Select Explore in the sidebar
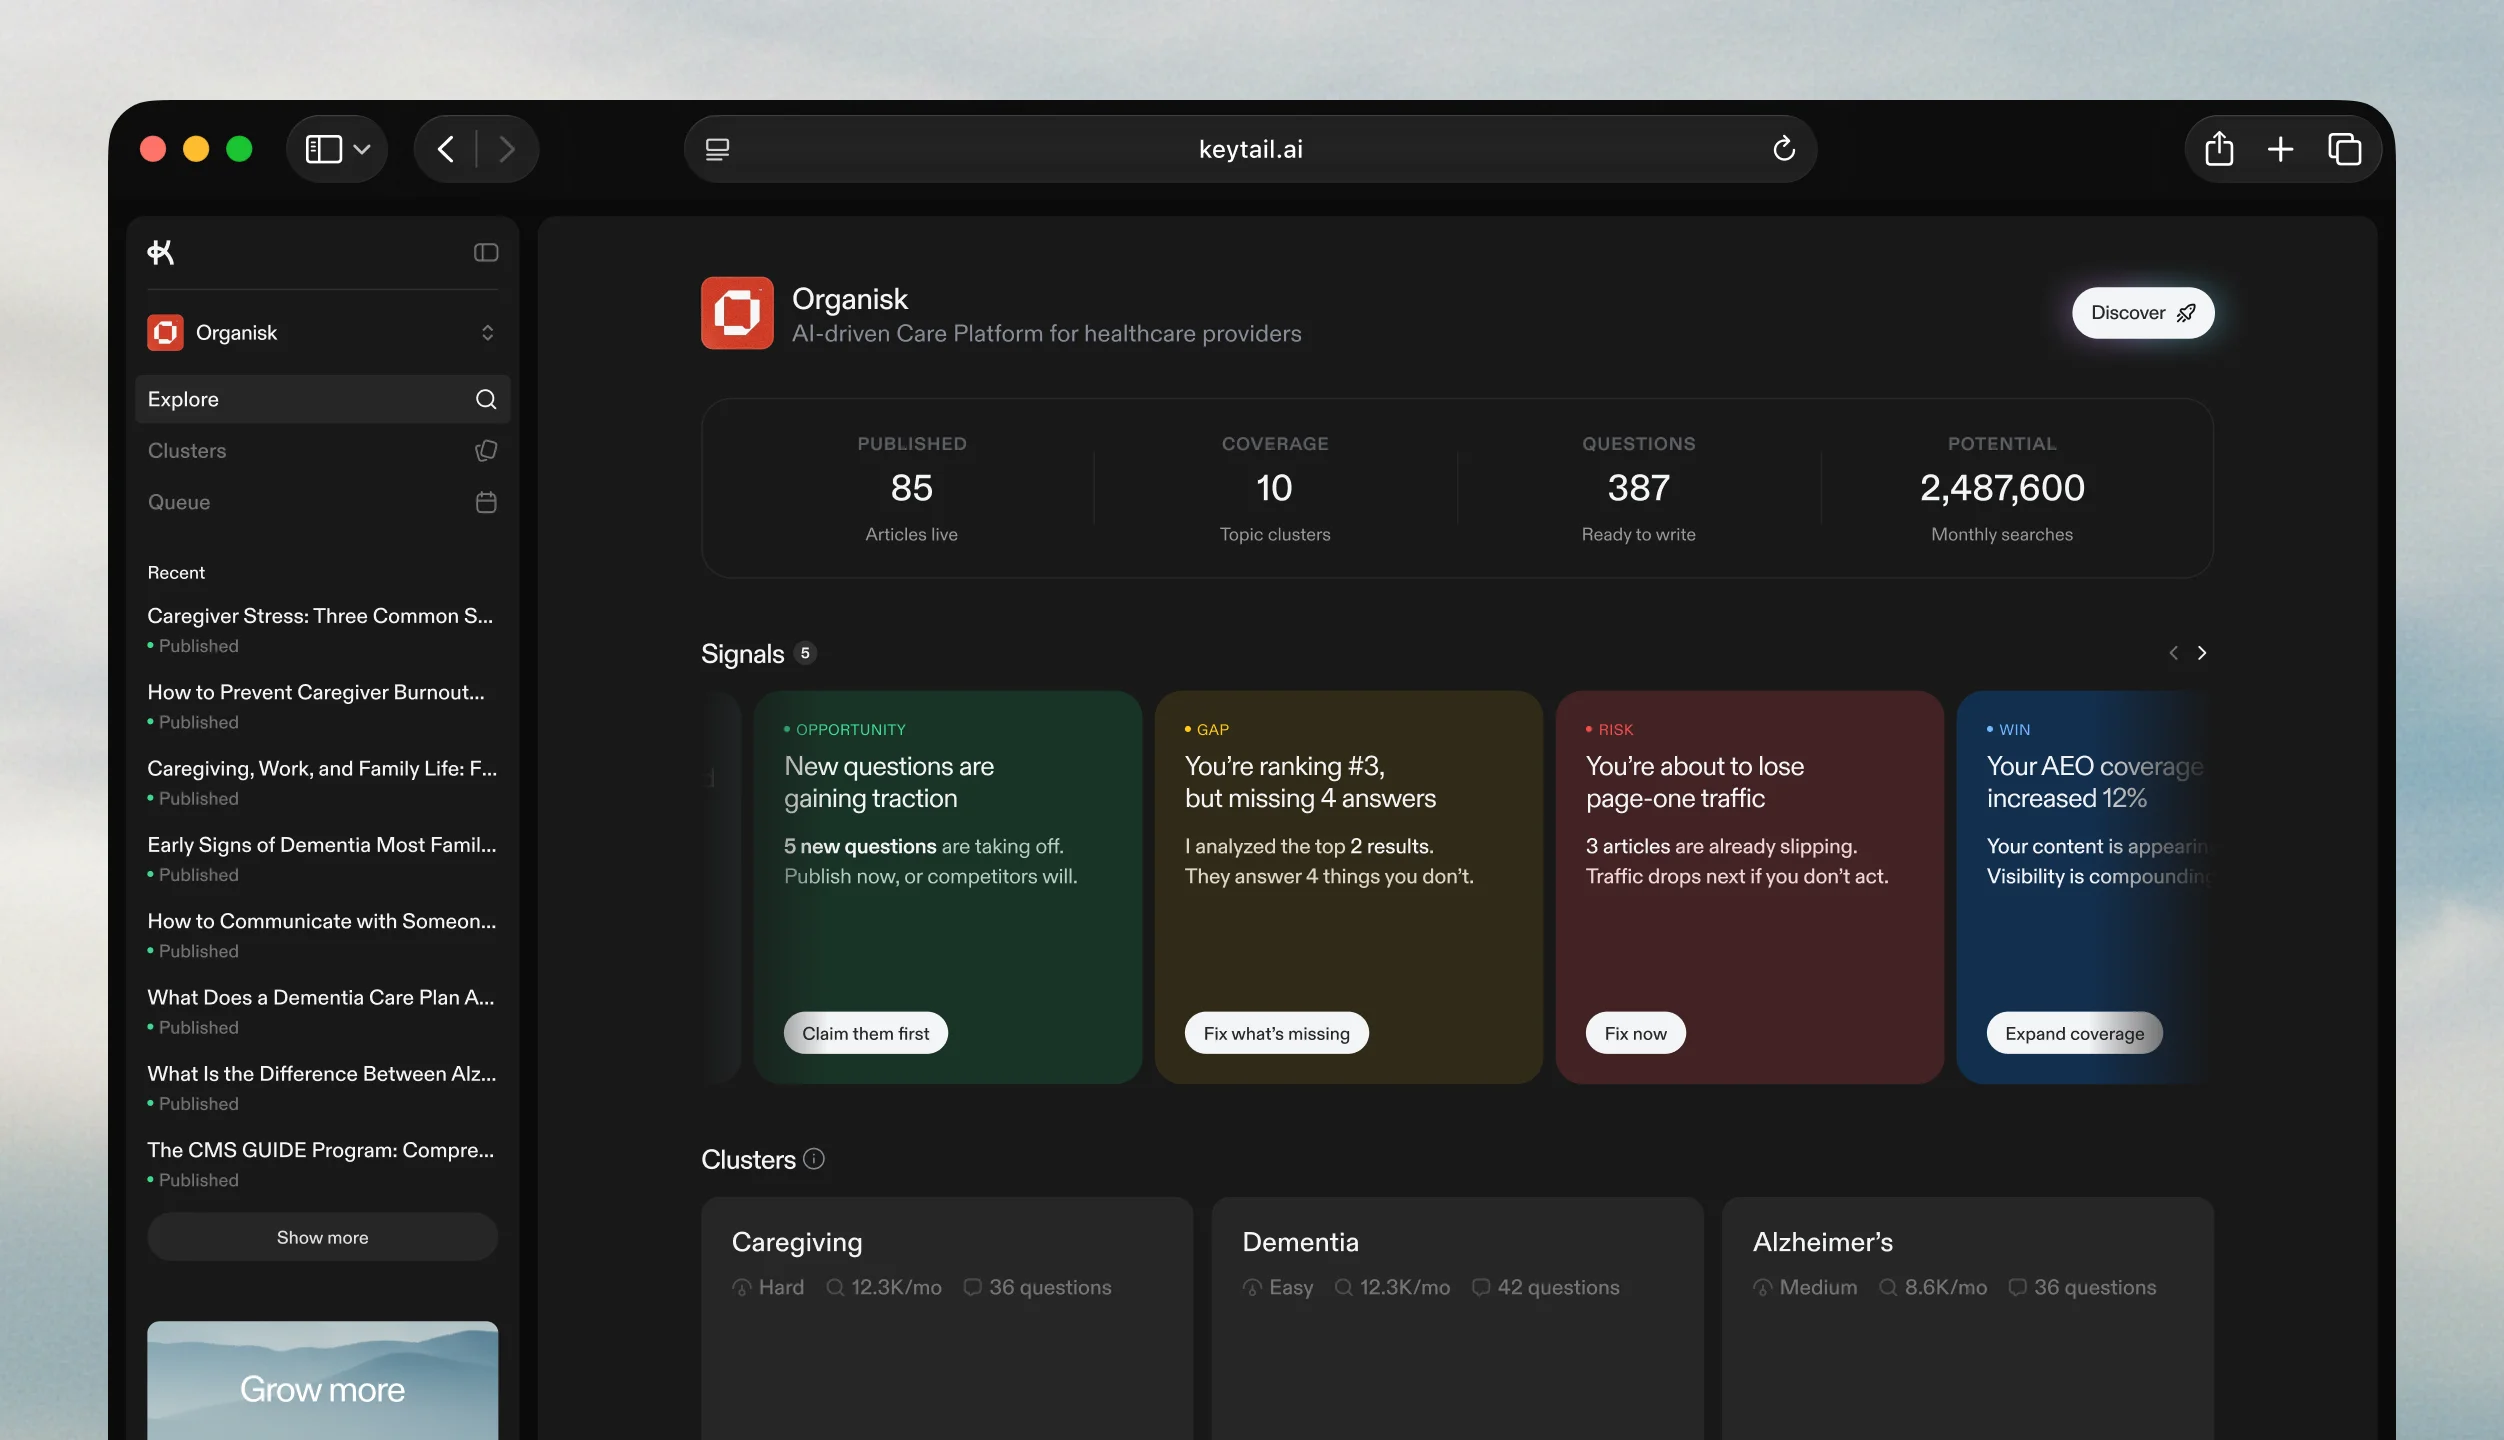2504x1440 pixels. (x=184, y=399)
